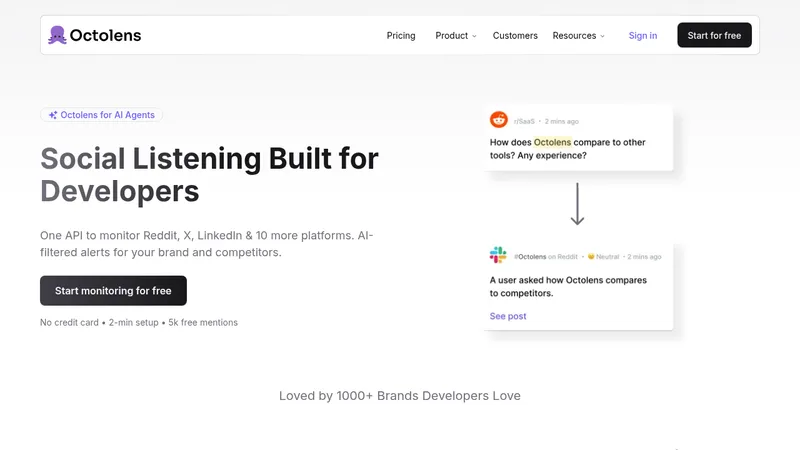The width and height of the screenshot is (800, 450).
Task: Go to the Customers page
Action: [515, 36]
